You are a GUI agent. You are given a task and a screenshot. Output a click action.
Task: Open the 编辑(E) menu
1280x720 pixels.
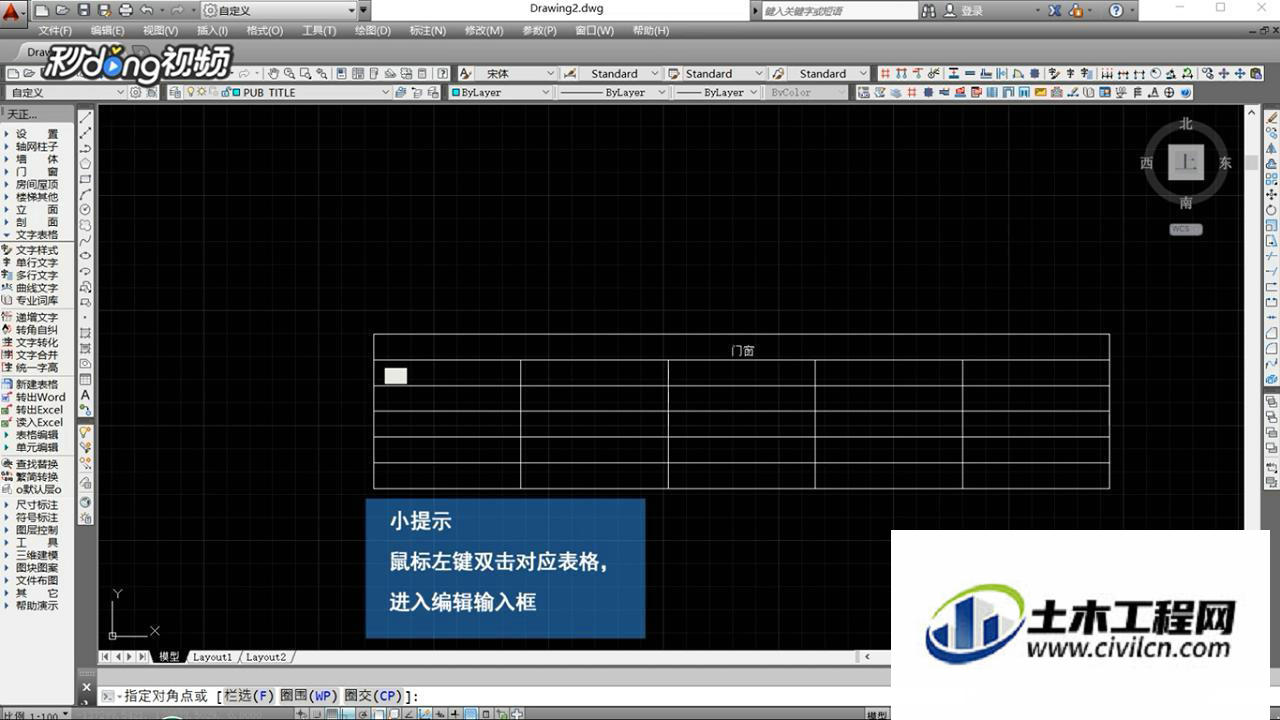[x=107, y=30]
